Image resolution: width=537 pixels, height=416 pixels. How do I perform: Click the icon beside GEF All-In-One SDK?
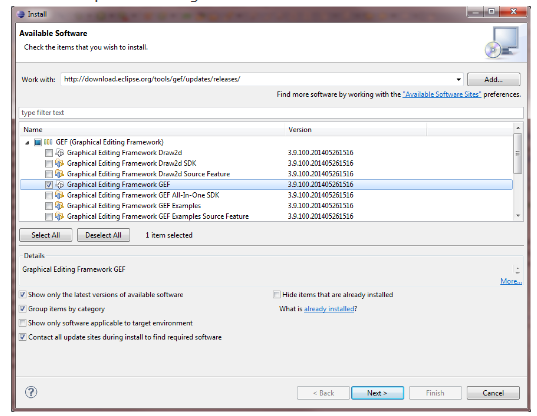[60, 195]
